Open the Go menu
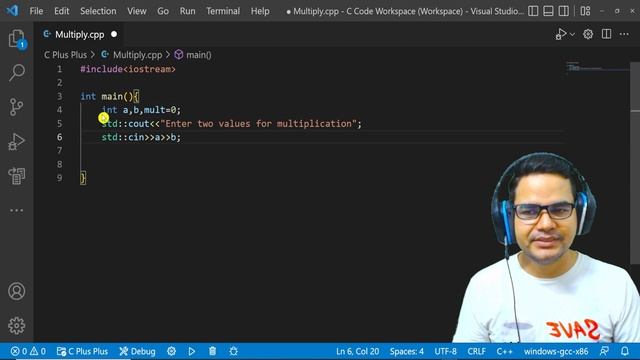The height and width of the screenshot is (360, 640). tap(163, 11)
